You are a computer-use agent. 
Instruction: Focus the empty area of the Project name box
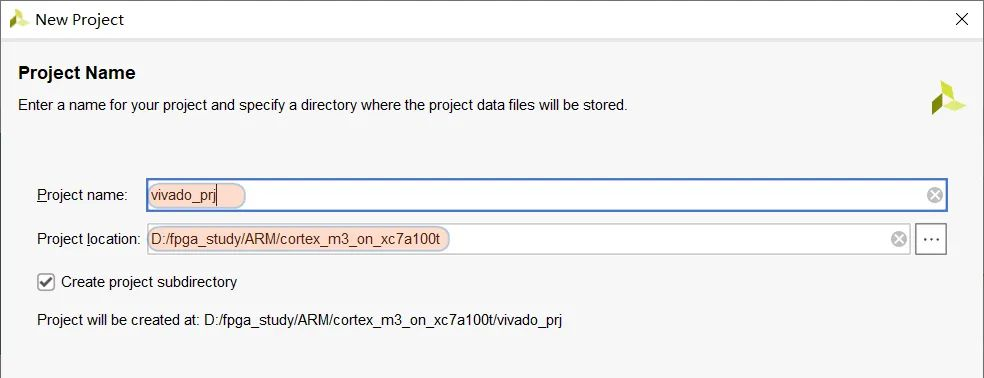tap(584, 195)
